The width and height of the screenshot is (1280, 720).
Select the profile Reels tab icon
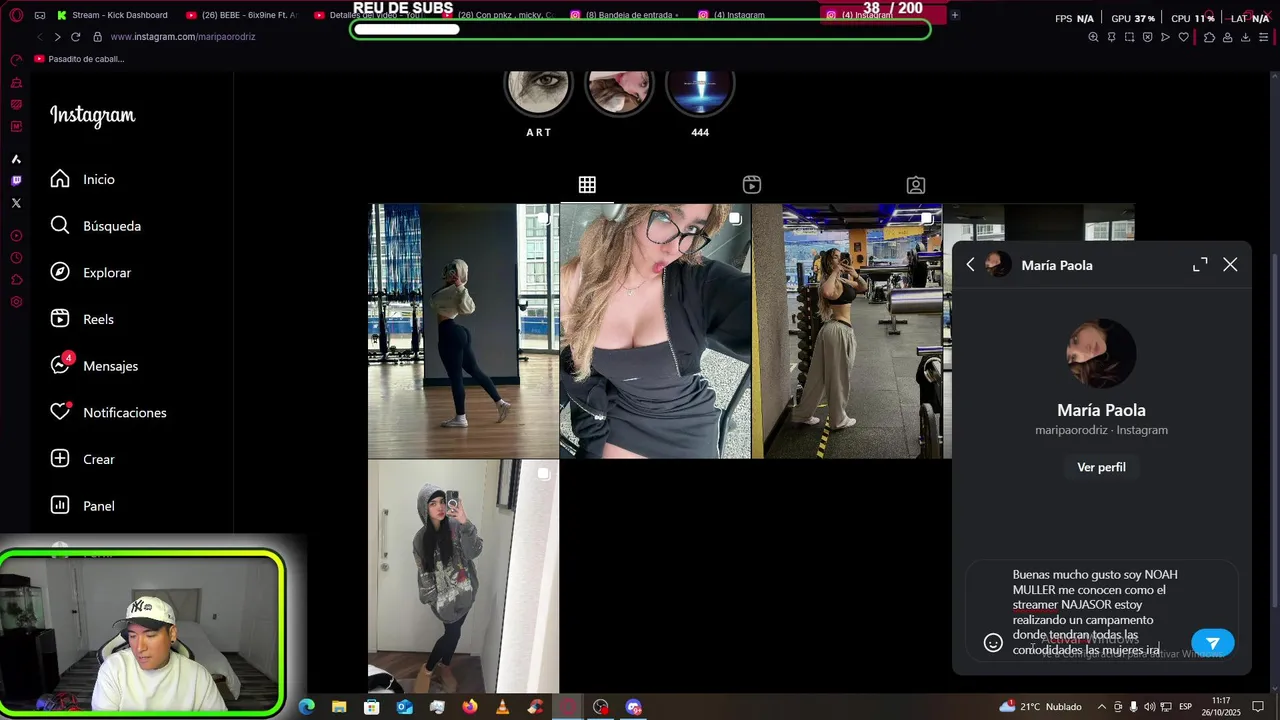tap(752, 185)
